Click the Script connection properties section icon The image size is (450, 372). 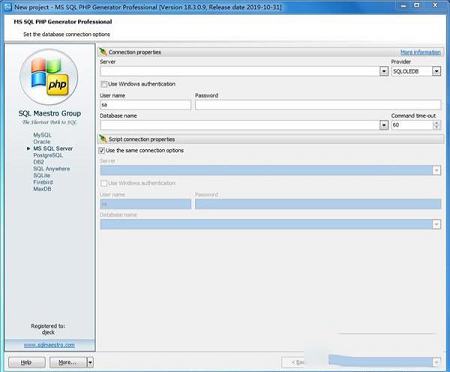pyautogui.click(x=103, y=139)
